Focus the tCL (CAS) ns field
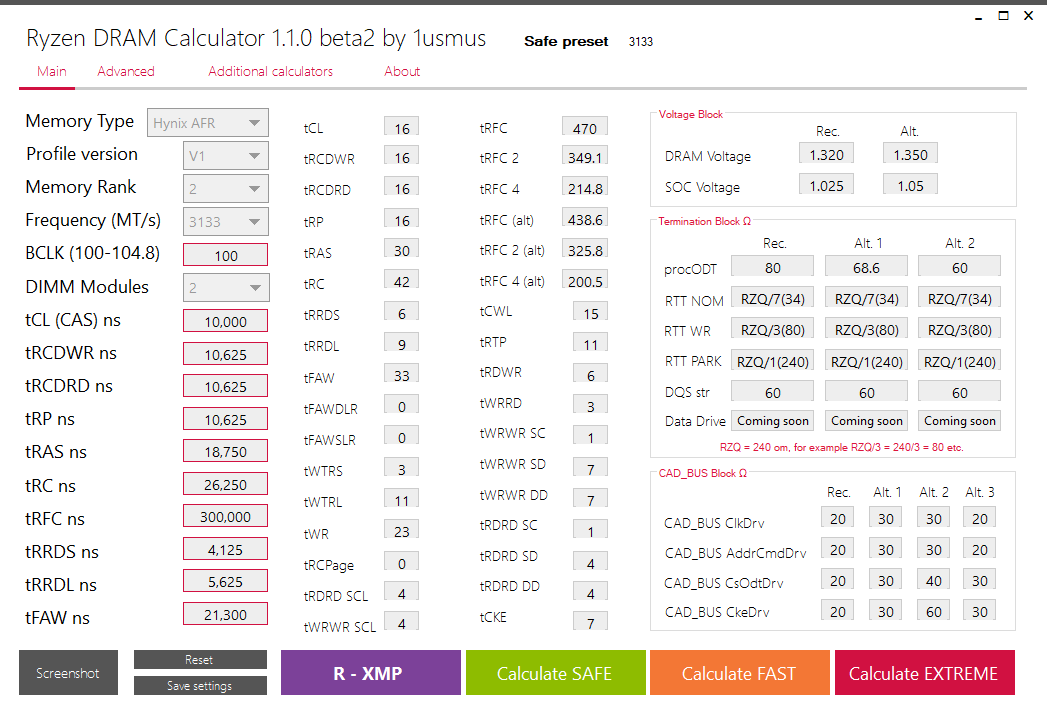The image size is (1047, 718). coord(226,321)
